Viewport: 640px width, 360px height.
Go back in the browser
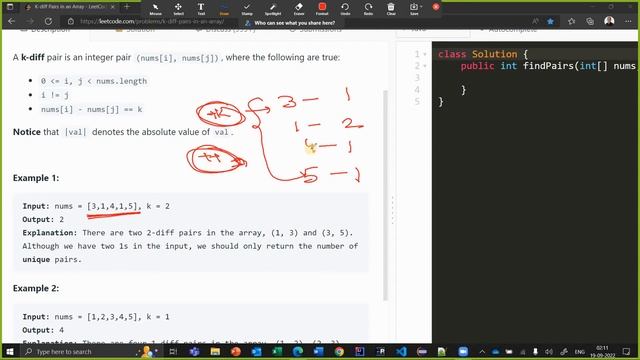(11, 21)
